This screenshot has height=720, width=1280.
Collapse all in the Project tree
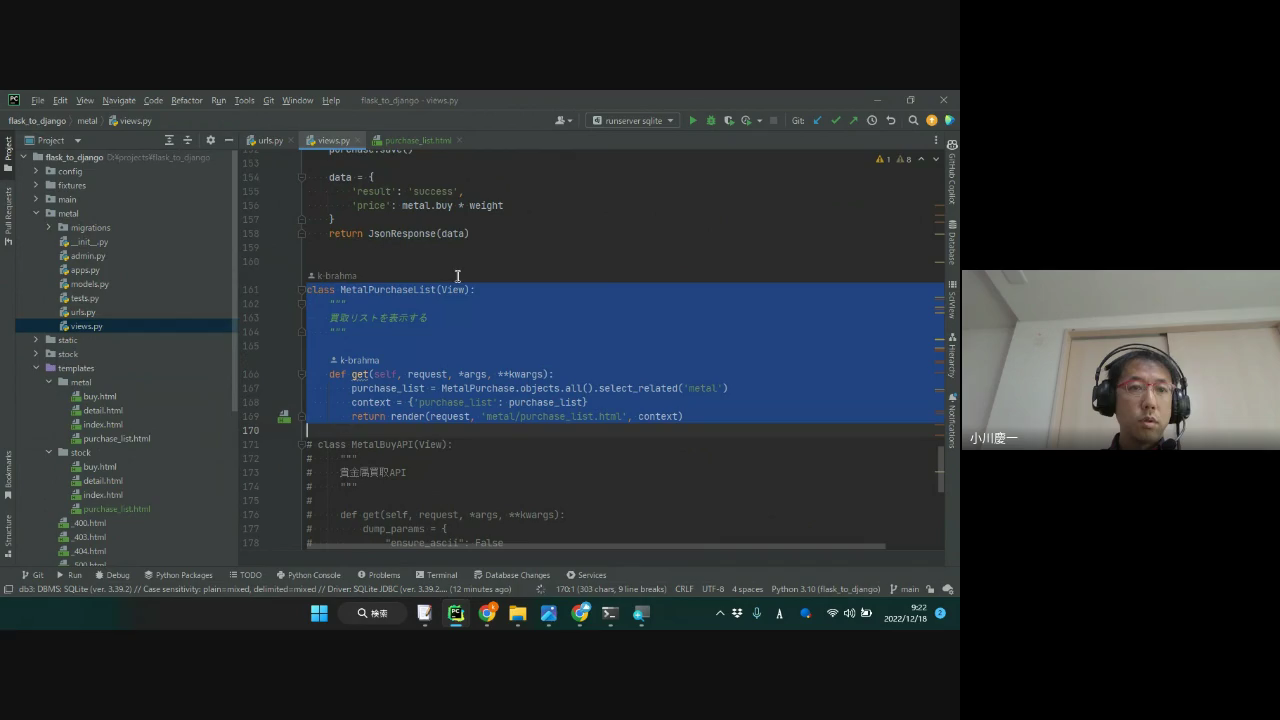187,141
